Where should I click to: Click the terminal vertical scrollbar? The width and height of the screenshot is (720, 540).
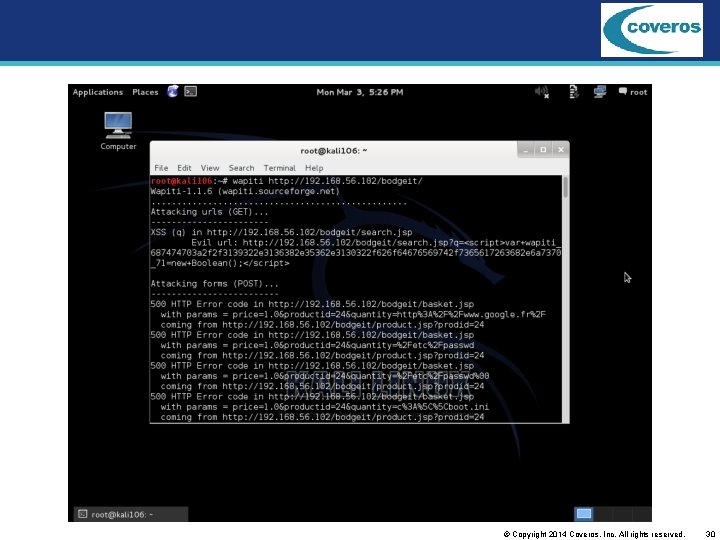pyautogui.click(x=565, y=299)
